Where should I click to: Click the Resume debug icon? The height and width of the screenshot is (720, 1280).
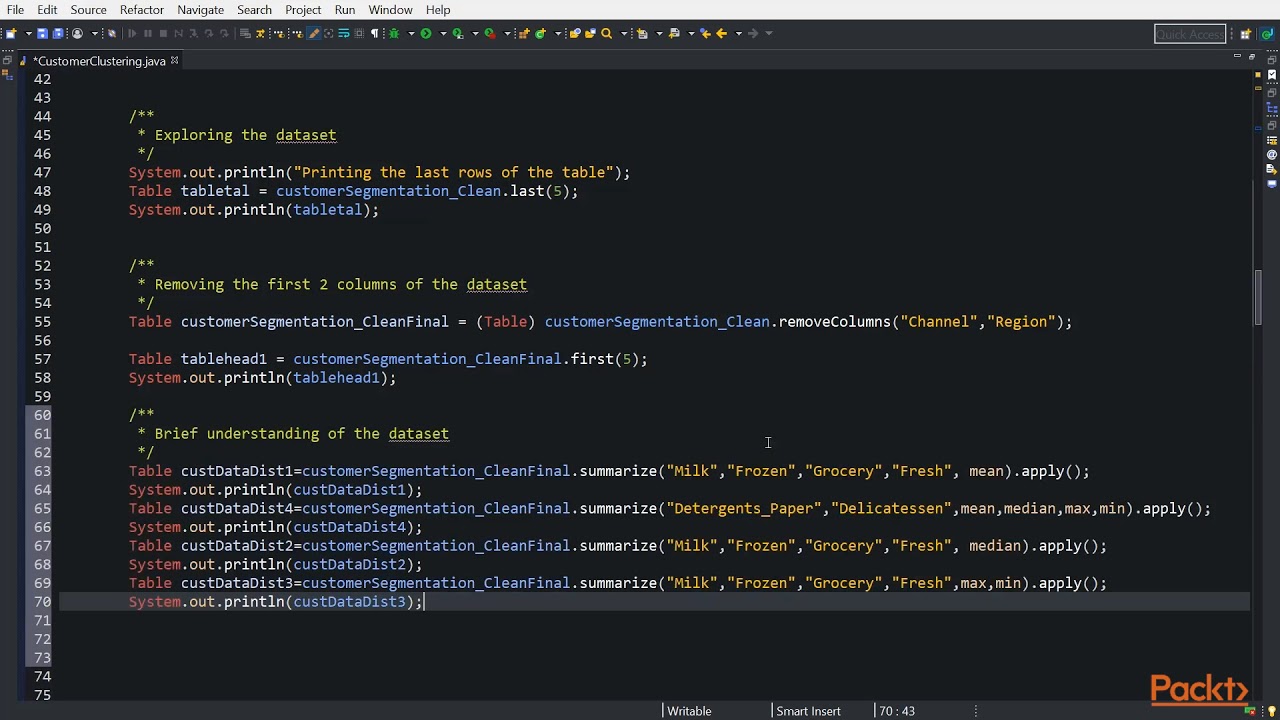click(x=132, y=33)
